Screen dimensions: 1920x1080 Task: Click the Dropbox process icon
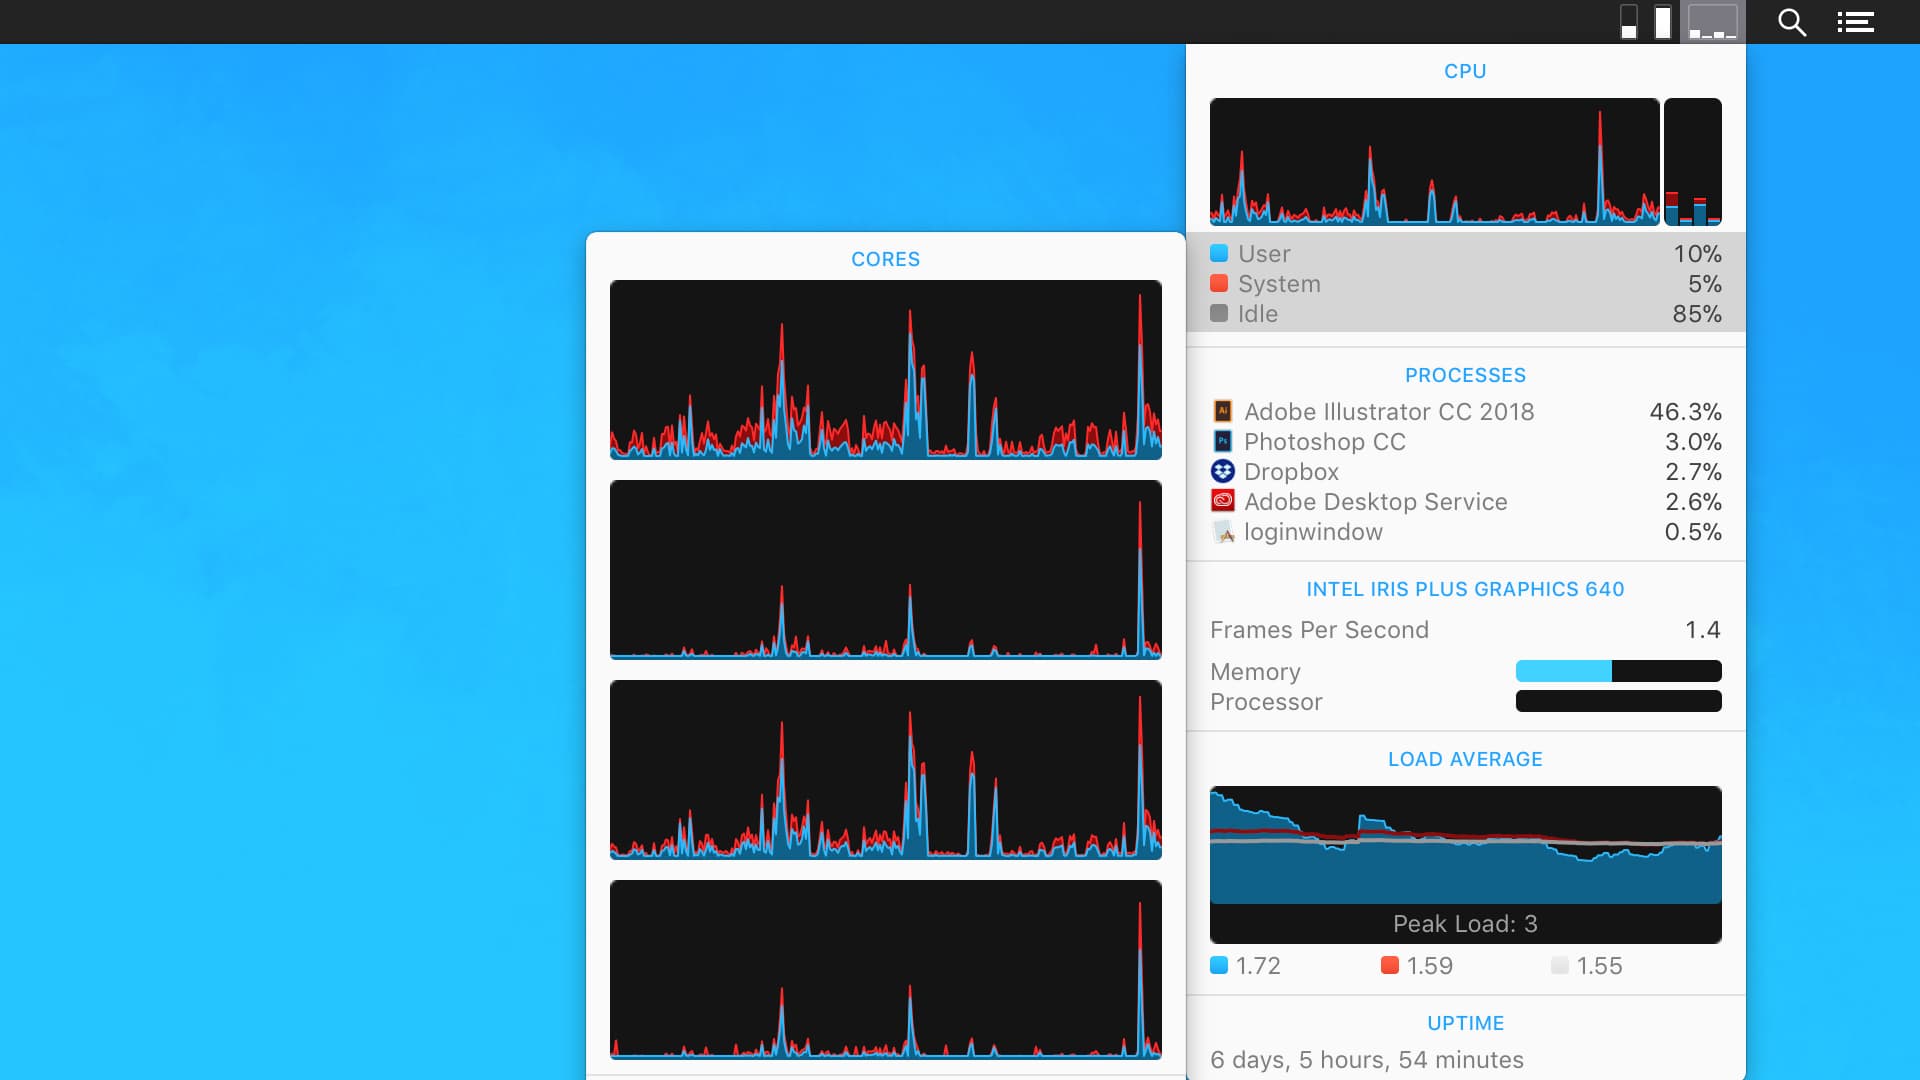pyautogui.click(x=1222, y=471)
